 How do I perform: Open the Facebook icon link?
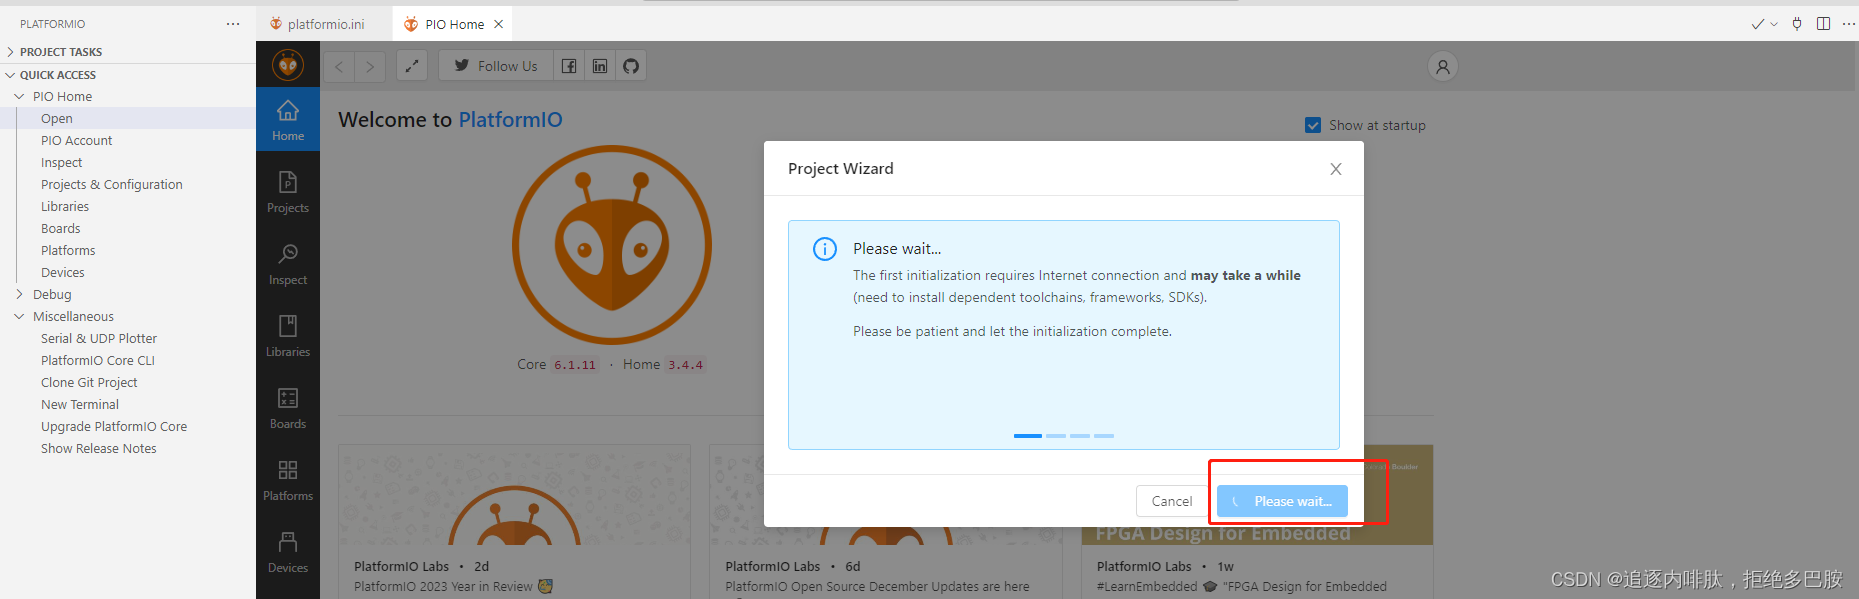coord(569,66)
